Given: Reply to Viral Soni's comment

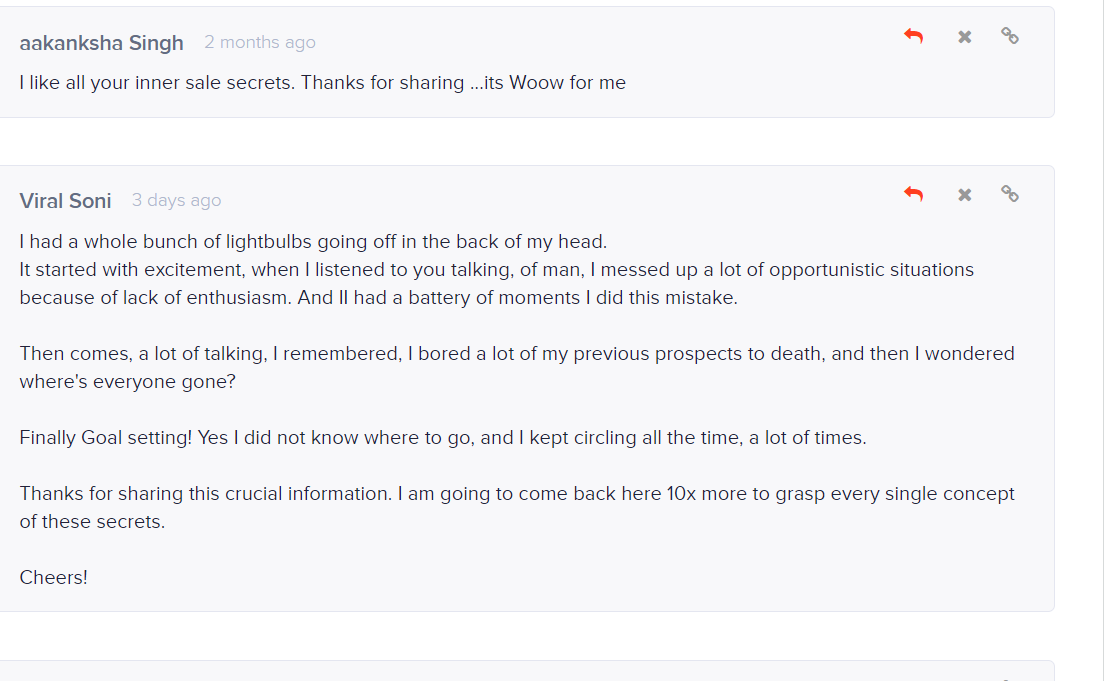Looking at the screenshot, I should pos(913,194).
